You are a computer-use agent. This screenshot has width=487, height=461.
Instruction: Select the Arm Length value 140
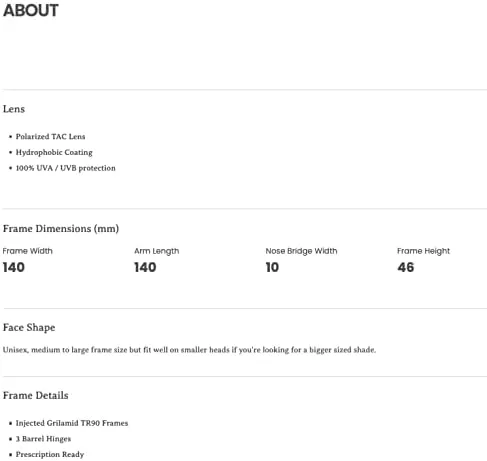click(145, 267)
